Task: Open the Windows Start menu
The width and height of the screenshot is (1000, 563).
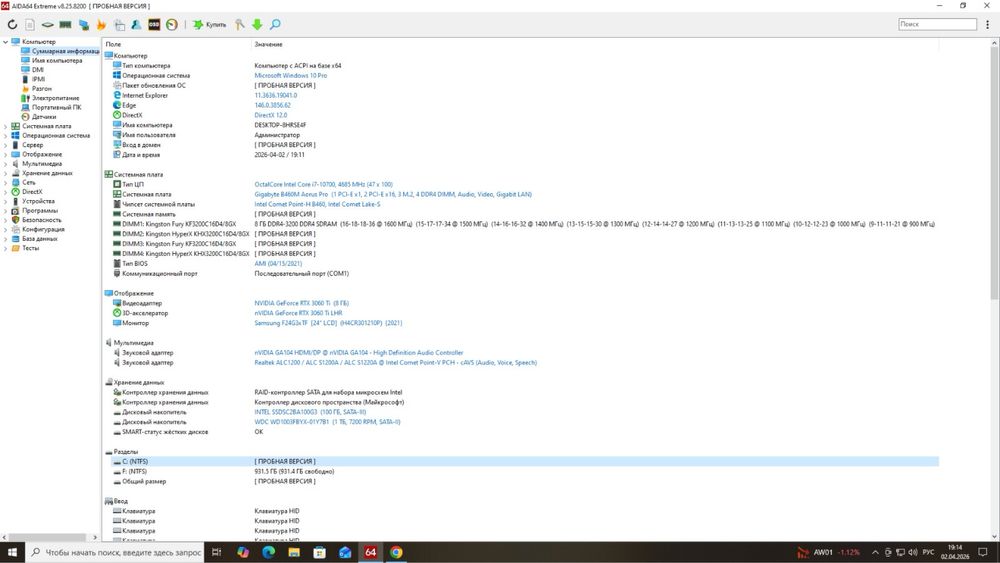Action: (12, 552)
